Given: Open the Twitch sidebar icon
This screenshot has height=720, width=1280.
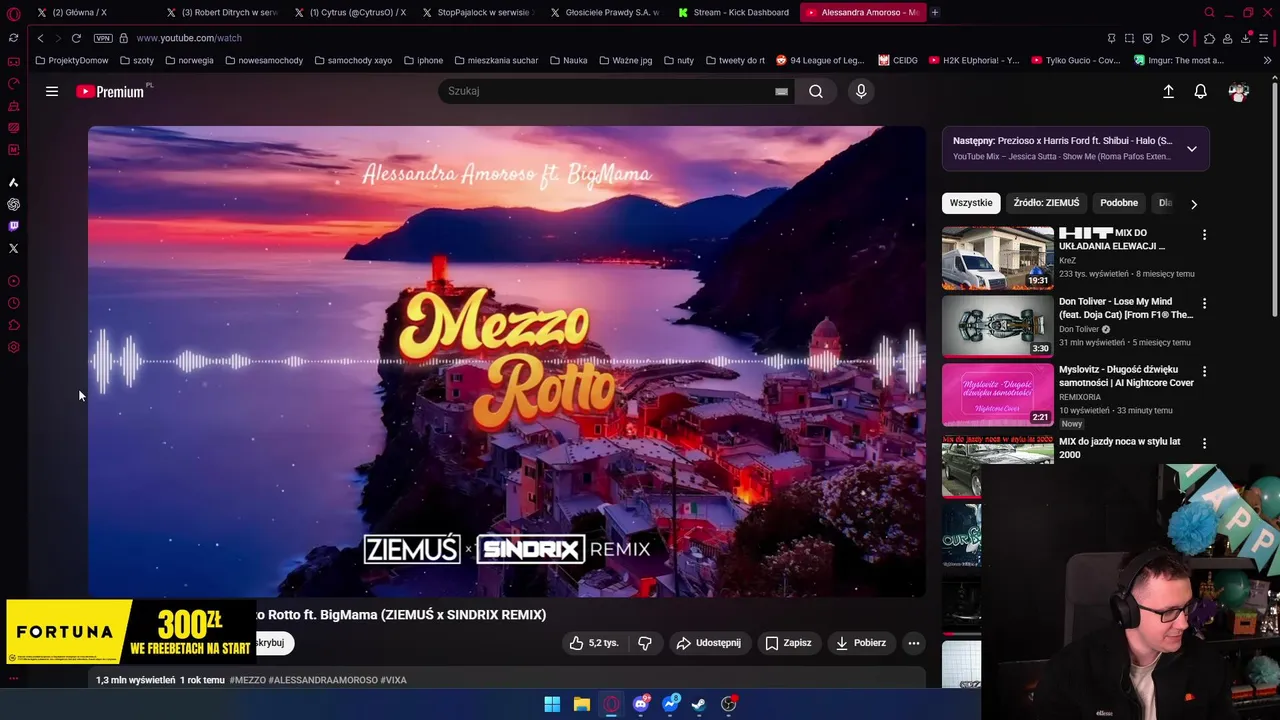Looking at the screenshot, I should [13, 226].
